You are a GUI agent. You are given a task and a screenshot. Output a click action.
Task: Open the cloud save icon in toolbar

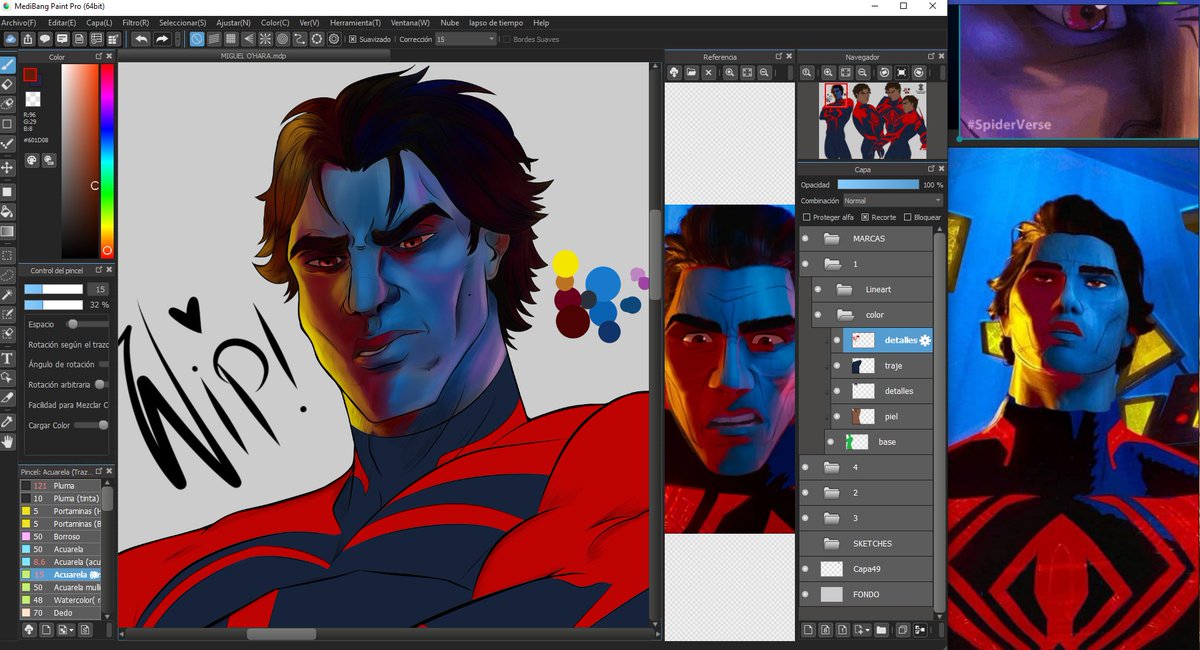10,39
